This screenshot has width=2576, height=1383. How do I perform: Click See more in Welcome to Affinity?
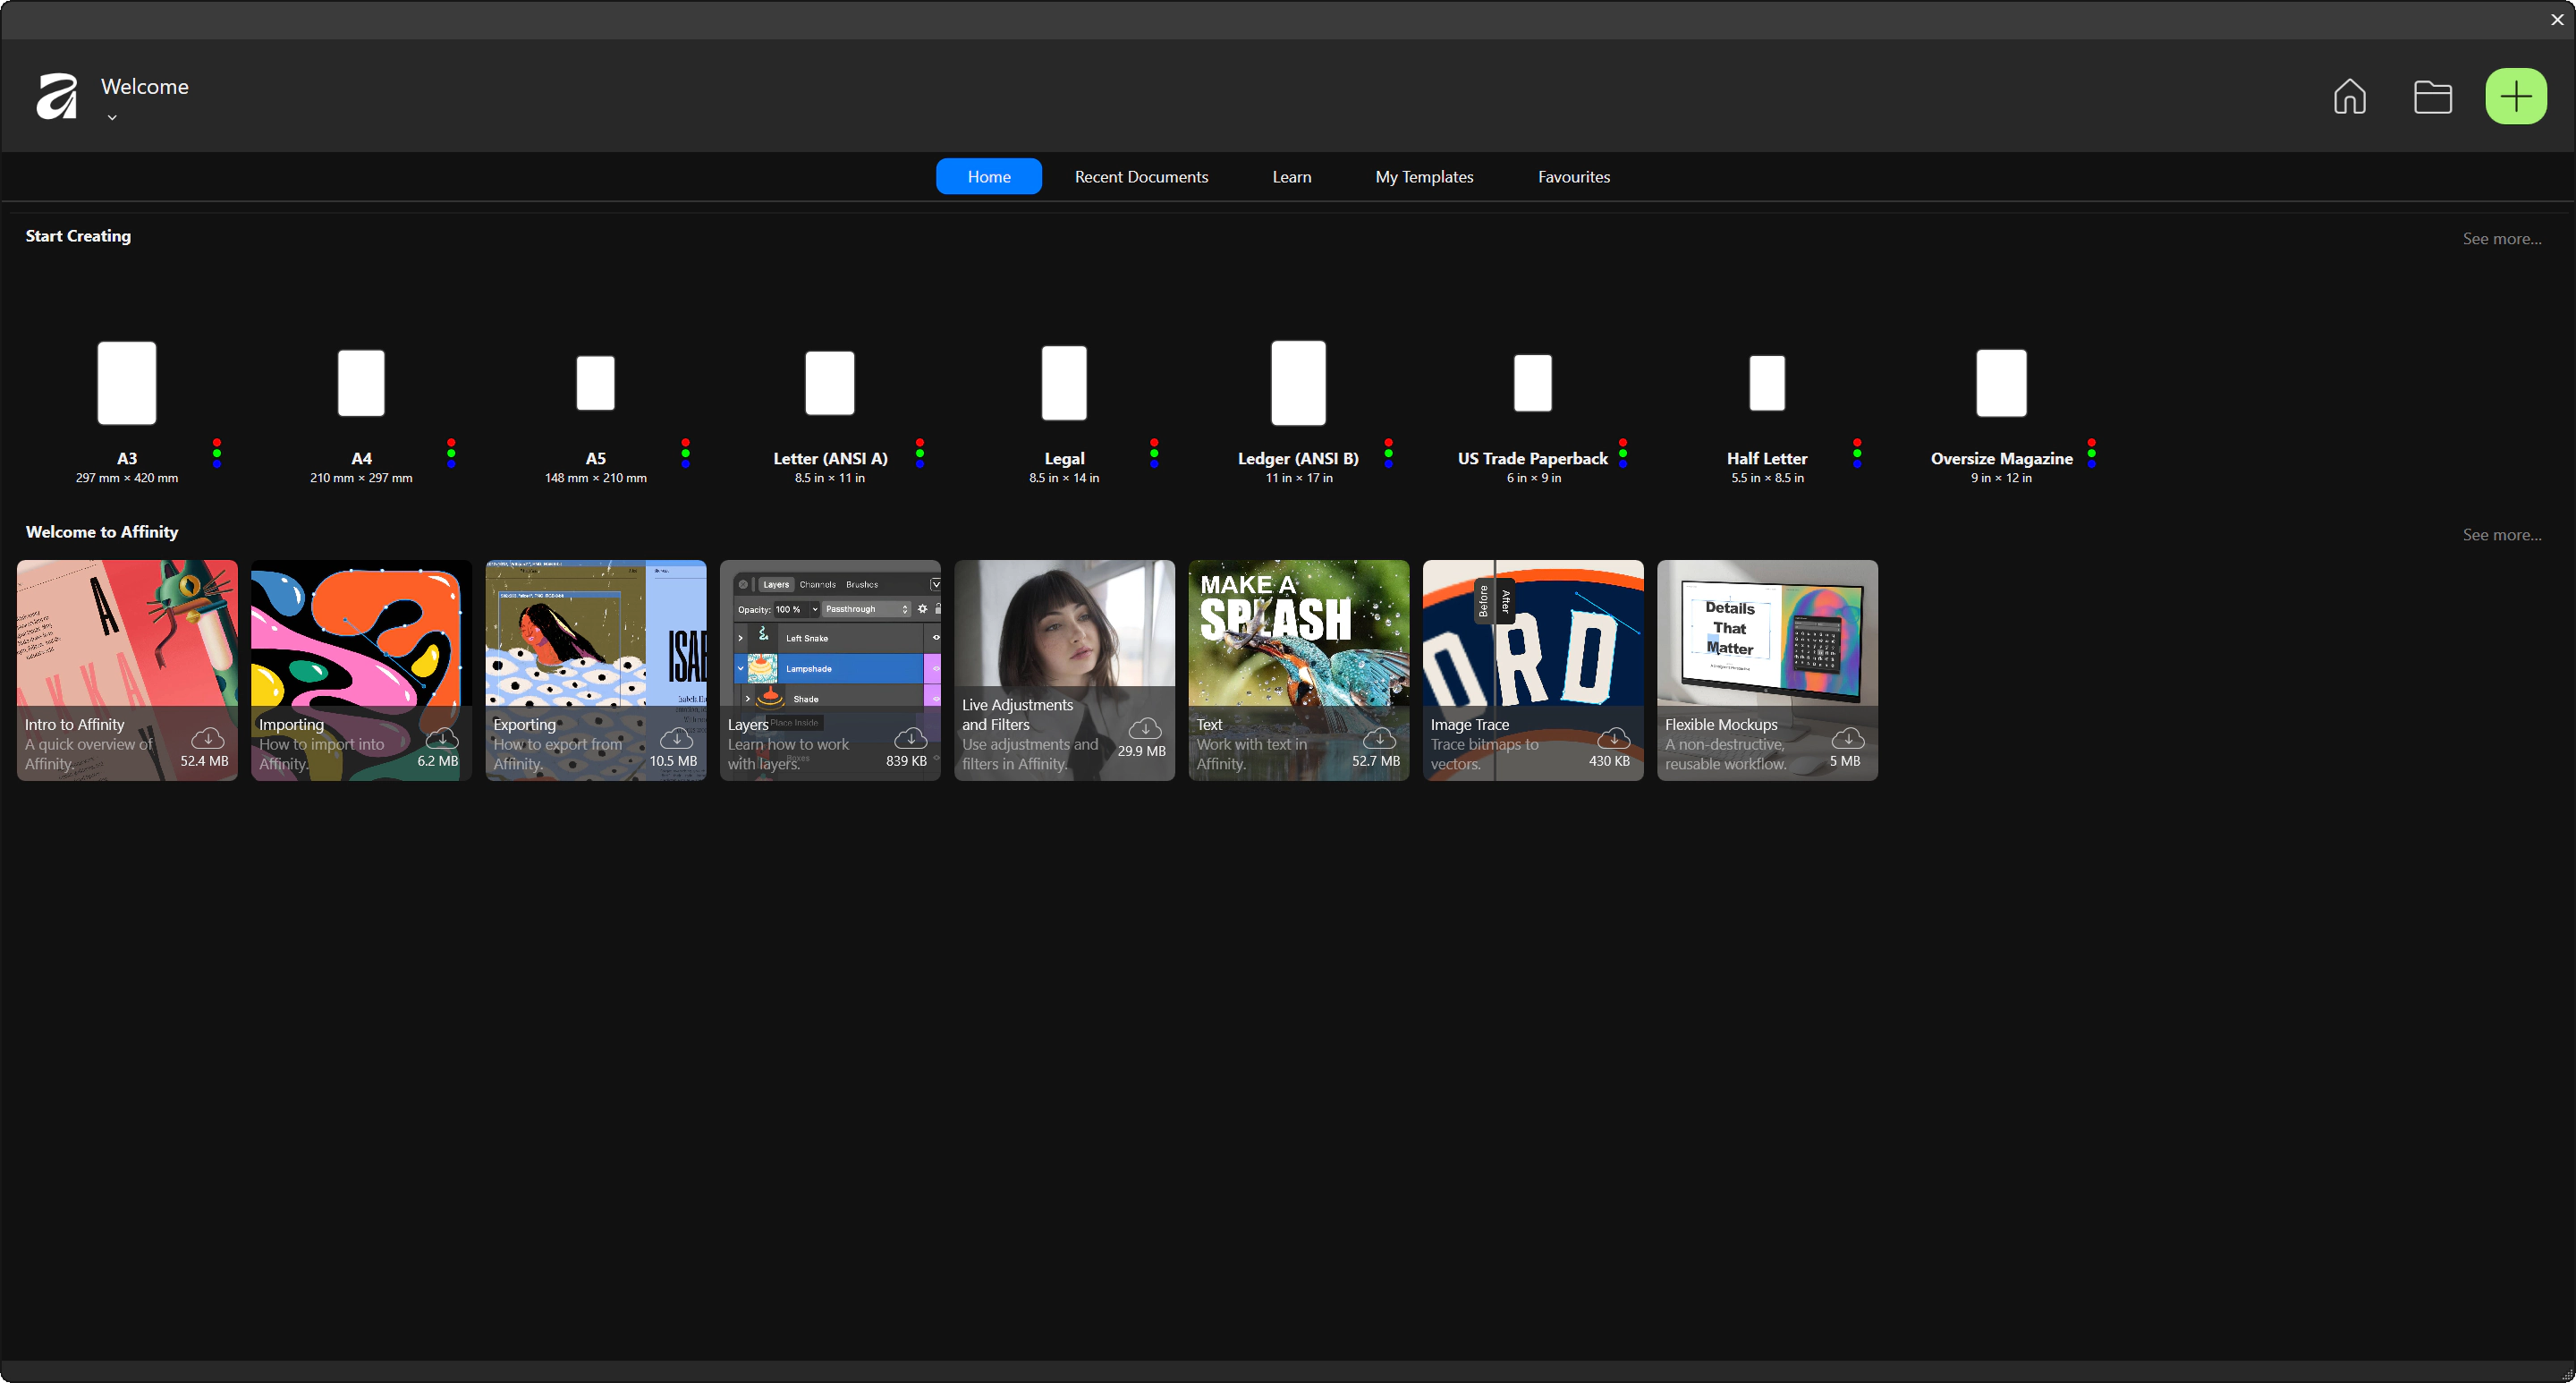[x=2501, y=535]
